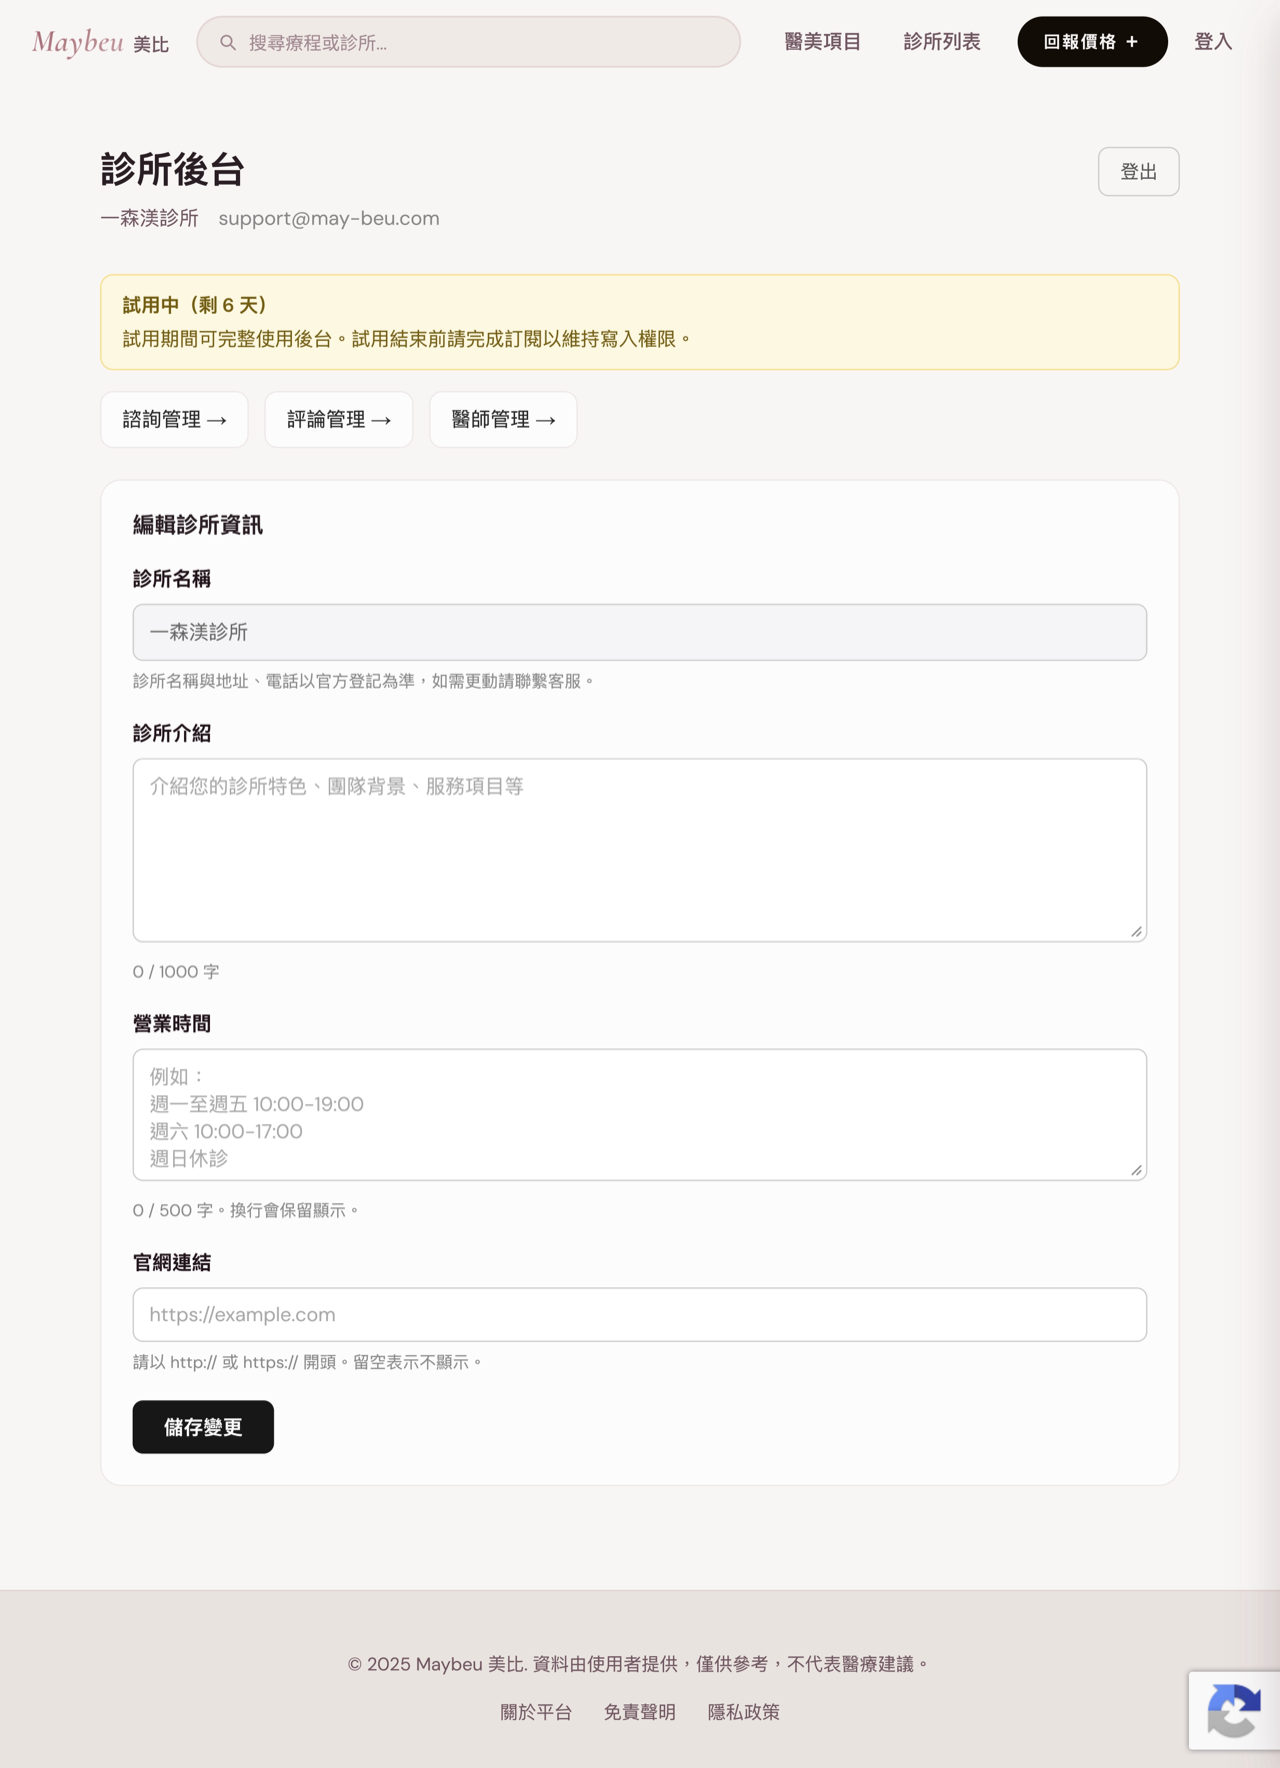Viewport: 1280px width, 1768px height.
Task: Click the disabled 診所名稱 field
Action: pos(640,632)
